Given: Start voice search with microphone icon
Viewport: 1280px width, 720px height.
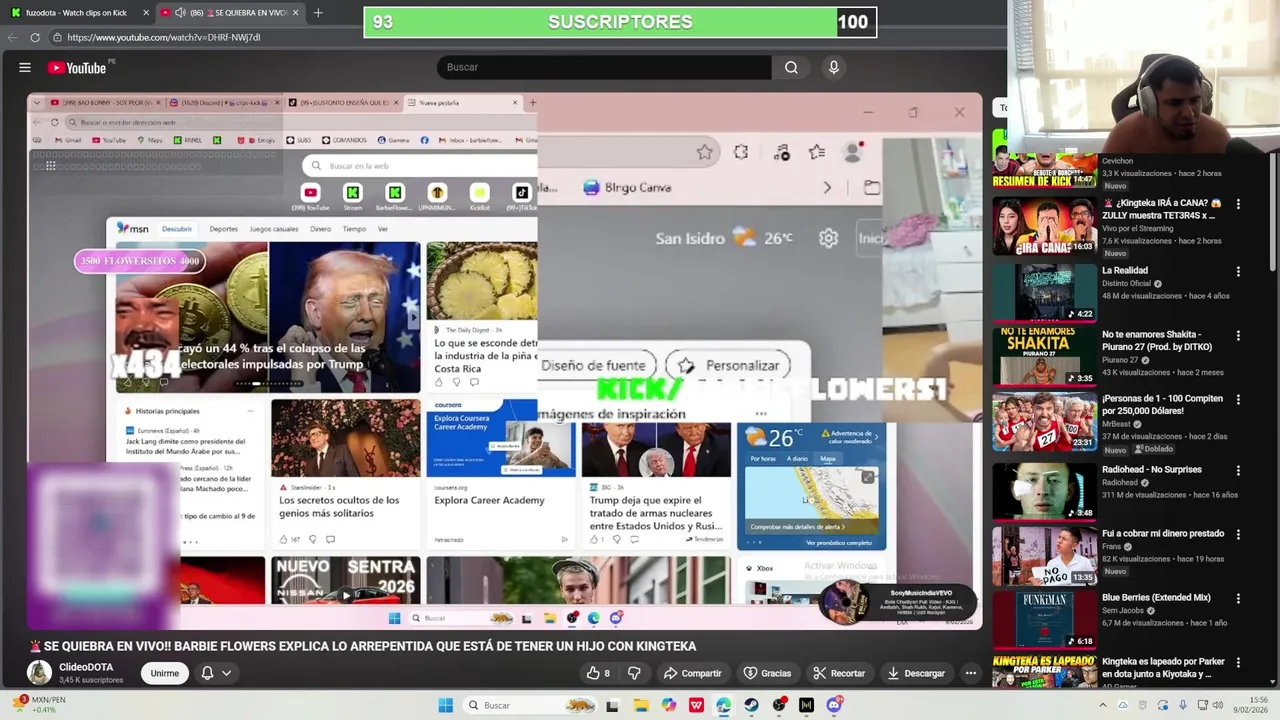Looking at the screenshot, I should [834, 67].
